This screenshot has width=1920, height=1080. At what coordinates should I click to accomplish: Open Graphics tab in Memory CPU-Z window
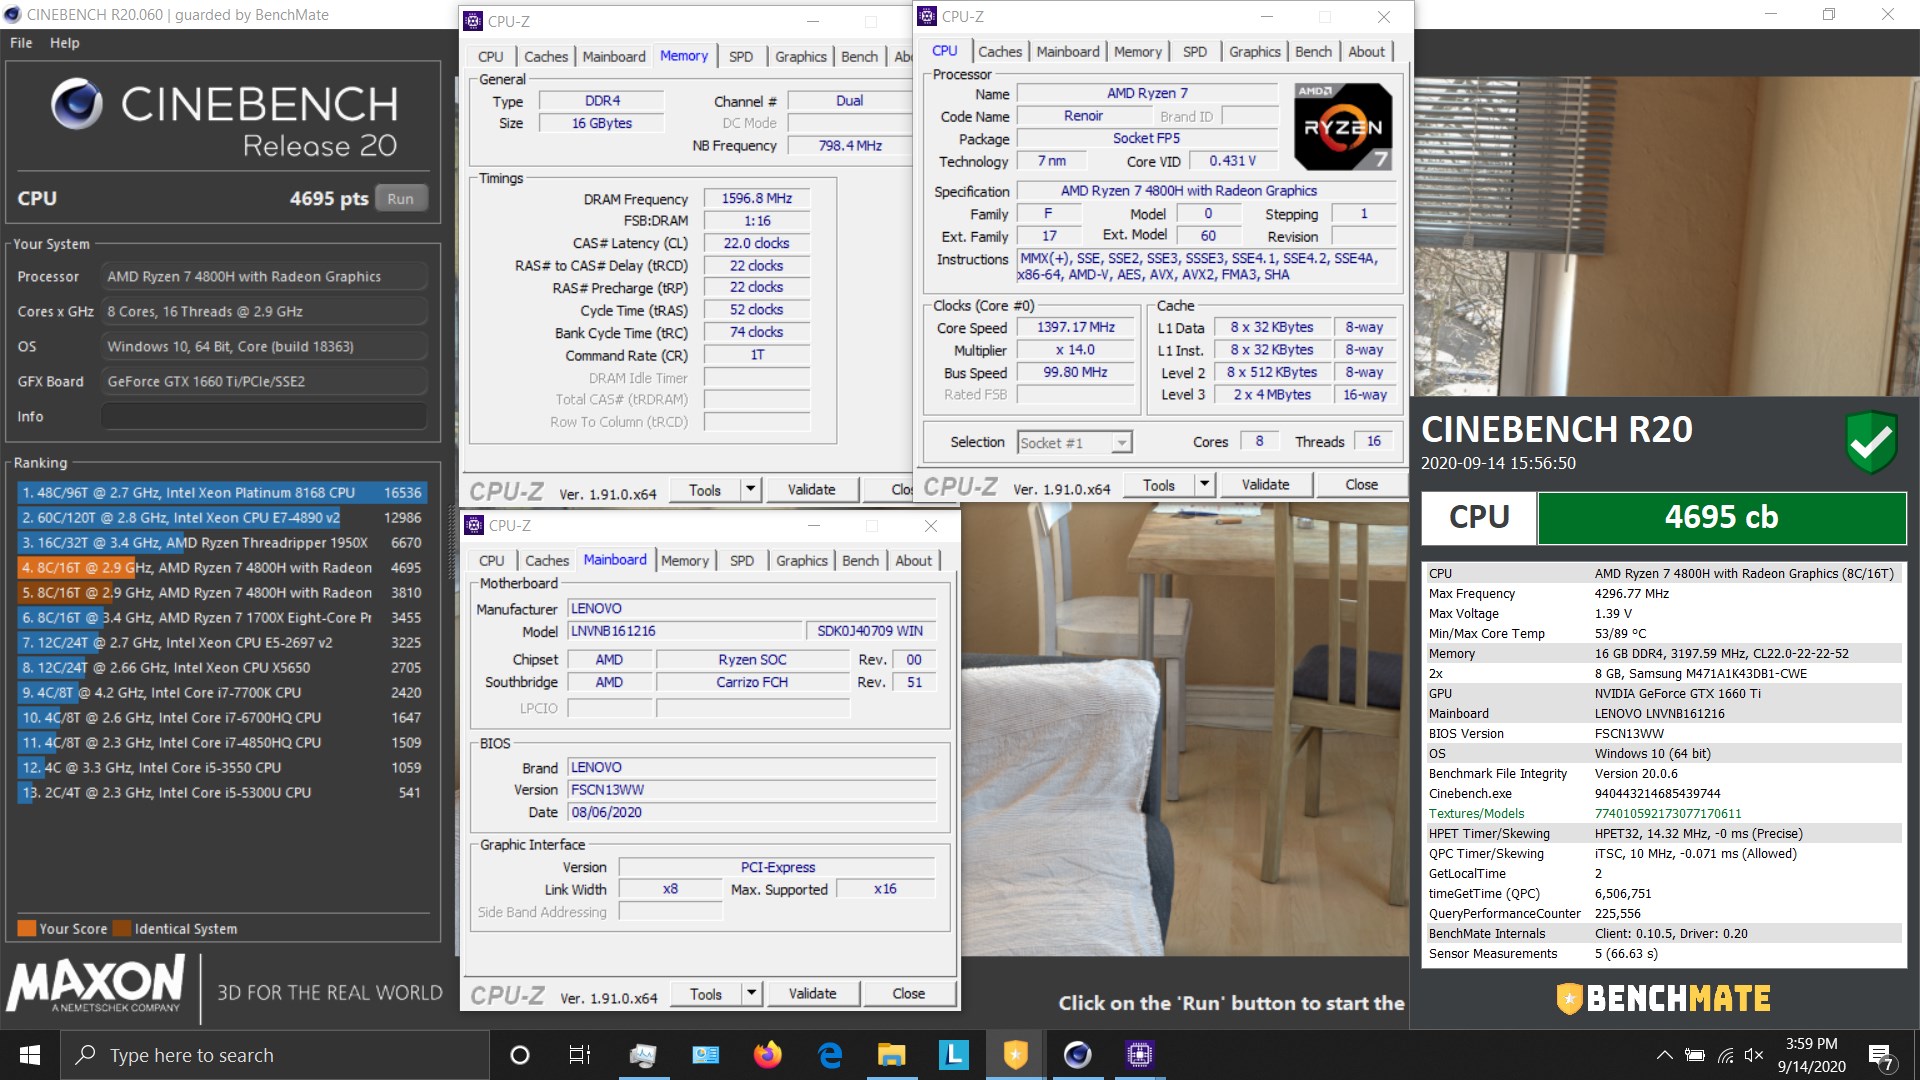801,57
